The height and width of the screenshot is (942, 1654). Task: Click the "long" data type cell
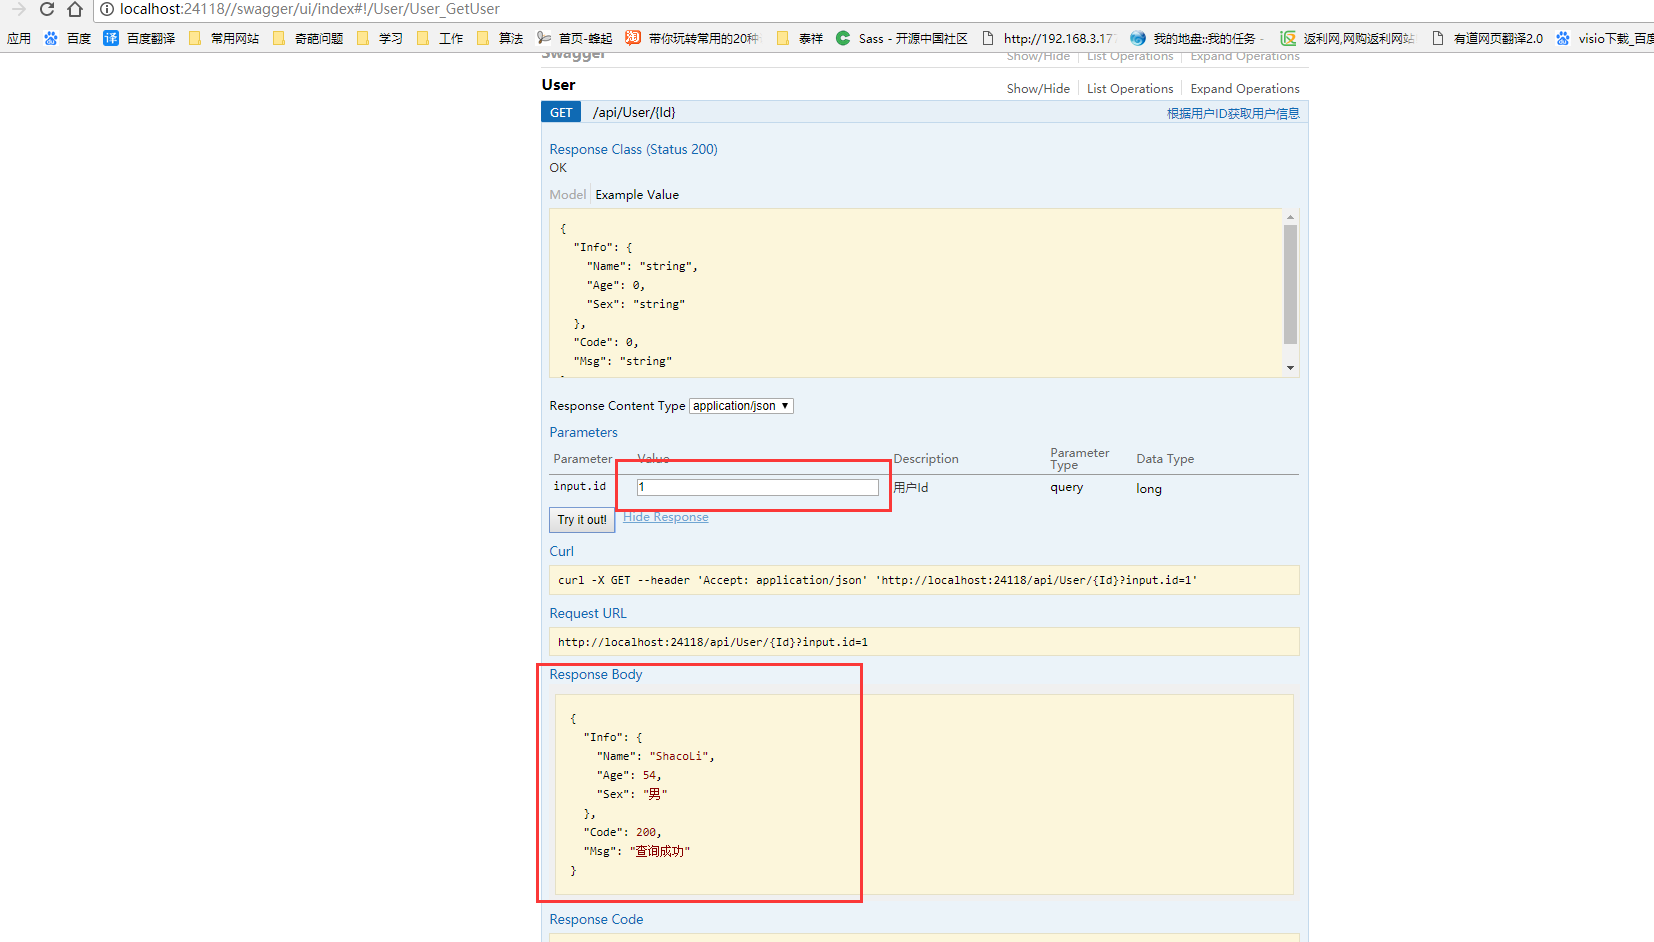[1149, 489]
